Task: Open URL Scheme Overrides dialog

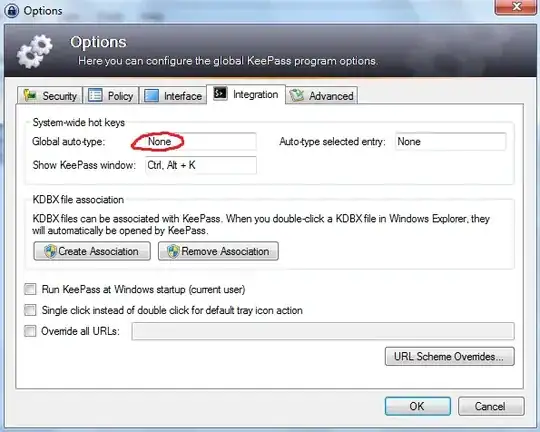Action: click(x=450, y=356)
